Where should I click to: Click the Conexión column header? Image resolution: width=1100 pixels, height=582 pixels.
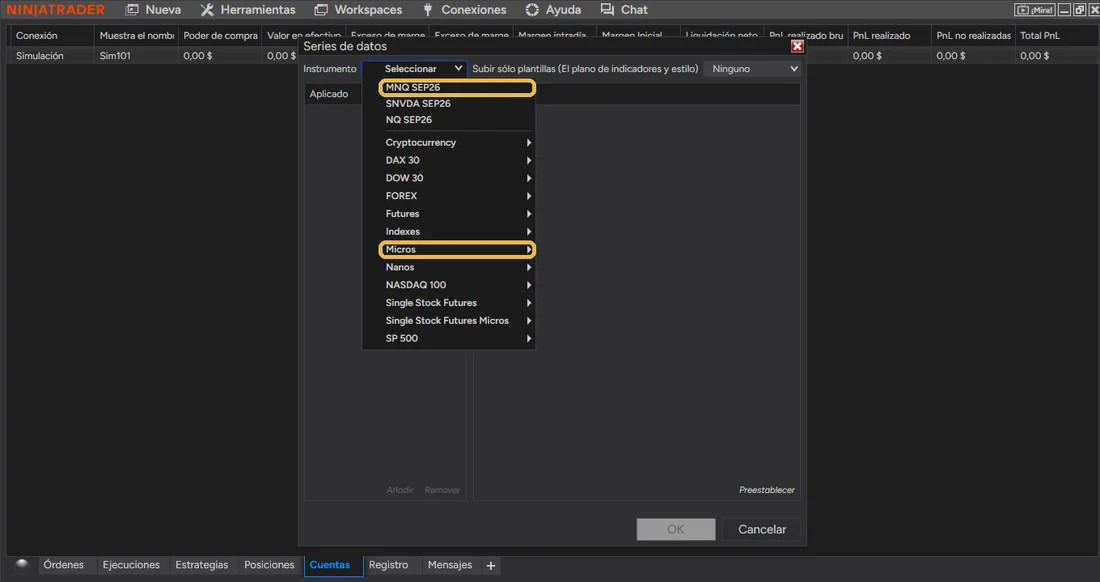click(51, 36)
